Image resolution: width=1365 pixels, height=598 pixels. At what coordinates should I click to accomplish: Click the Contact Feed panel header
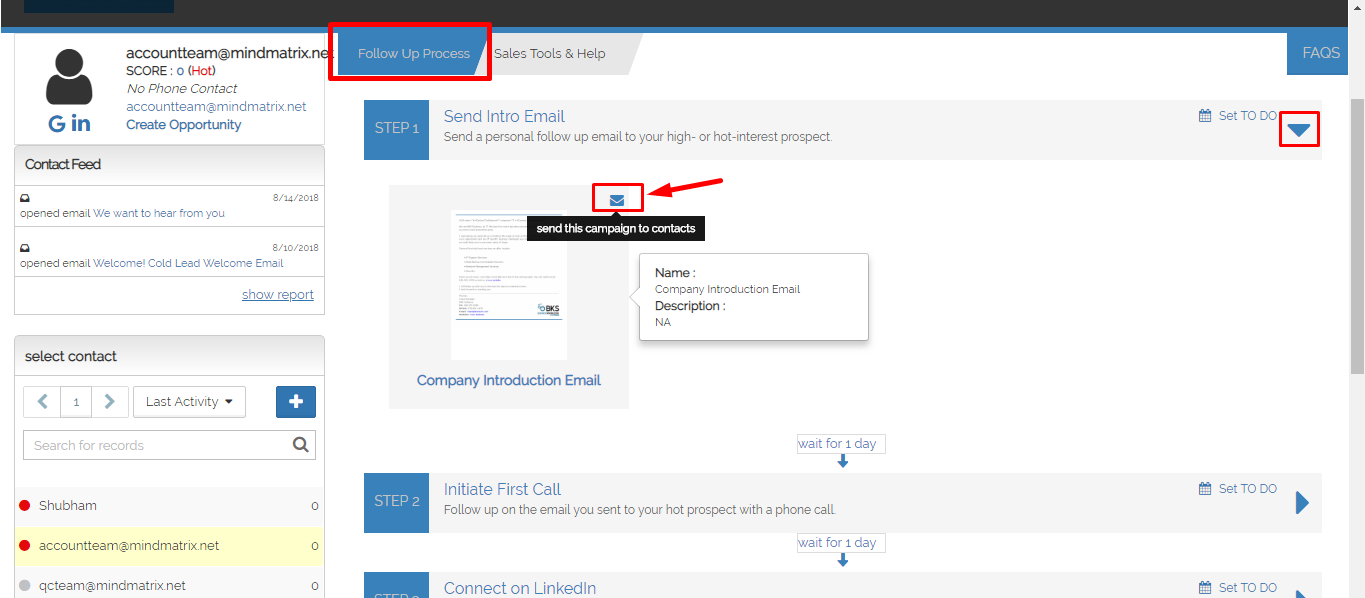tap(169, 165)
